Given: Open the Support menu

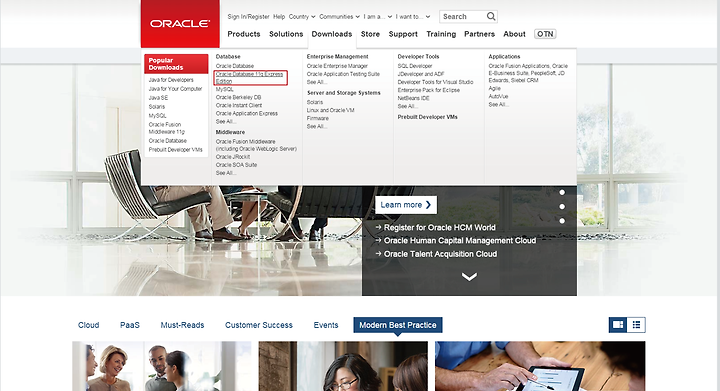Looking at the screenshot, I should [x=403, y=34].
